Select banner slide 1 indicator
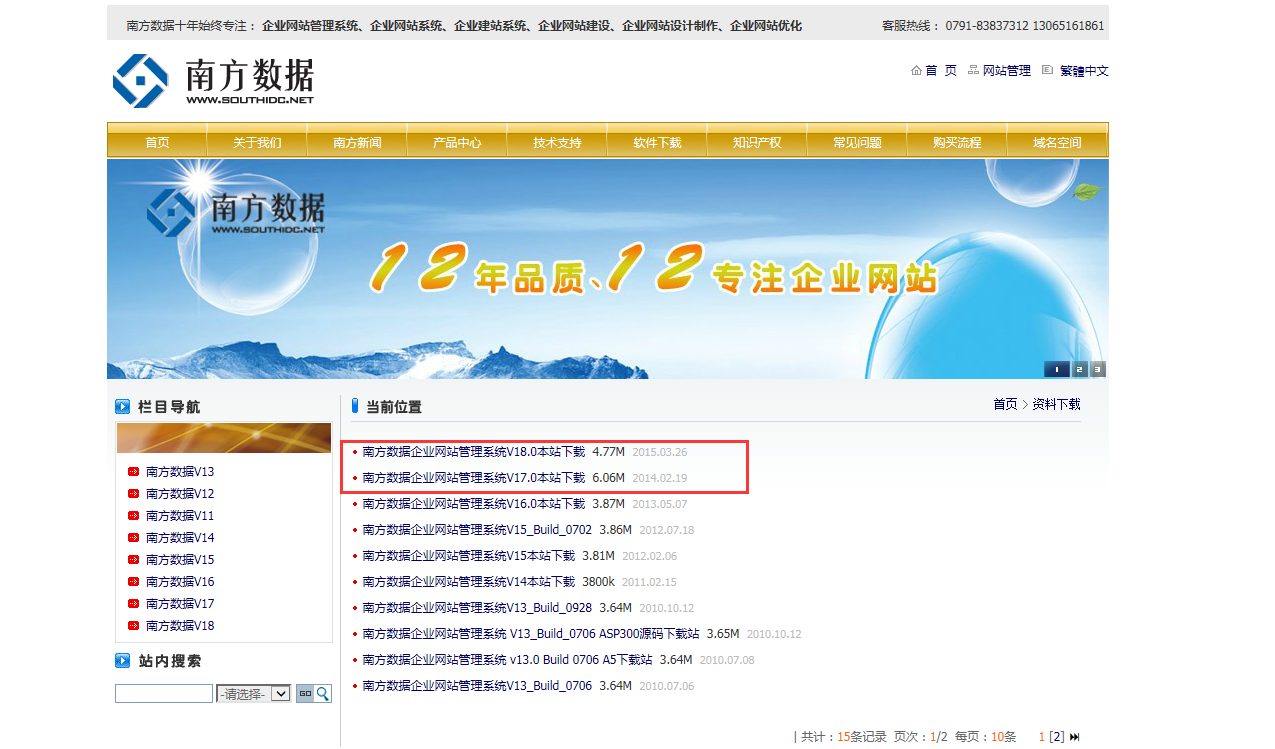Viewport: 1275px width, 749px height. pos(1057,369)
